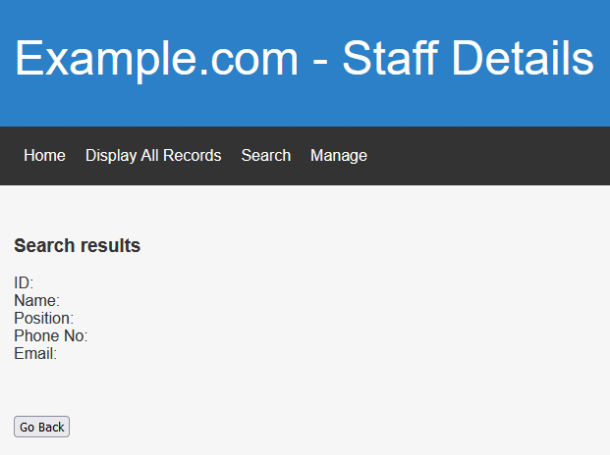This screenshot has height=455, width=610.
Task: Click the "Search results" heading
Action: coord(77,246)
